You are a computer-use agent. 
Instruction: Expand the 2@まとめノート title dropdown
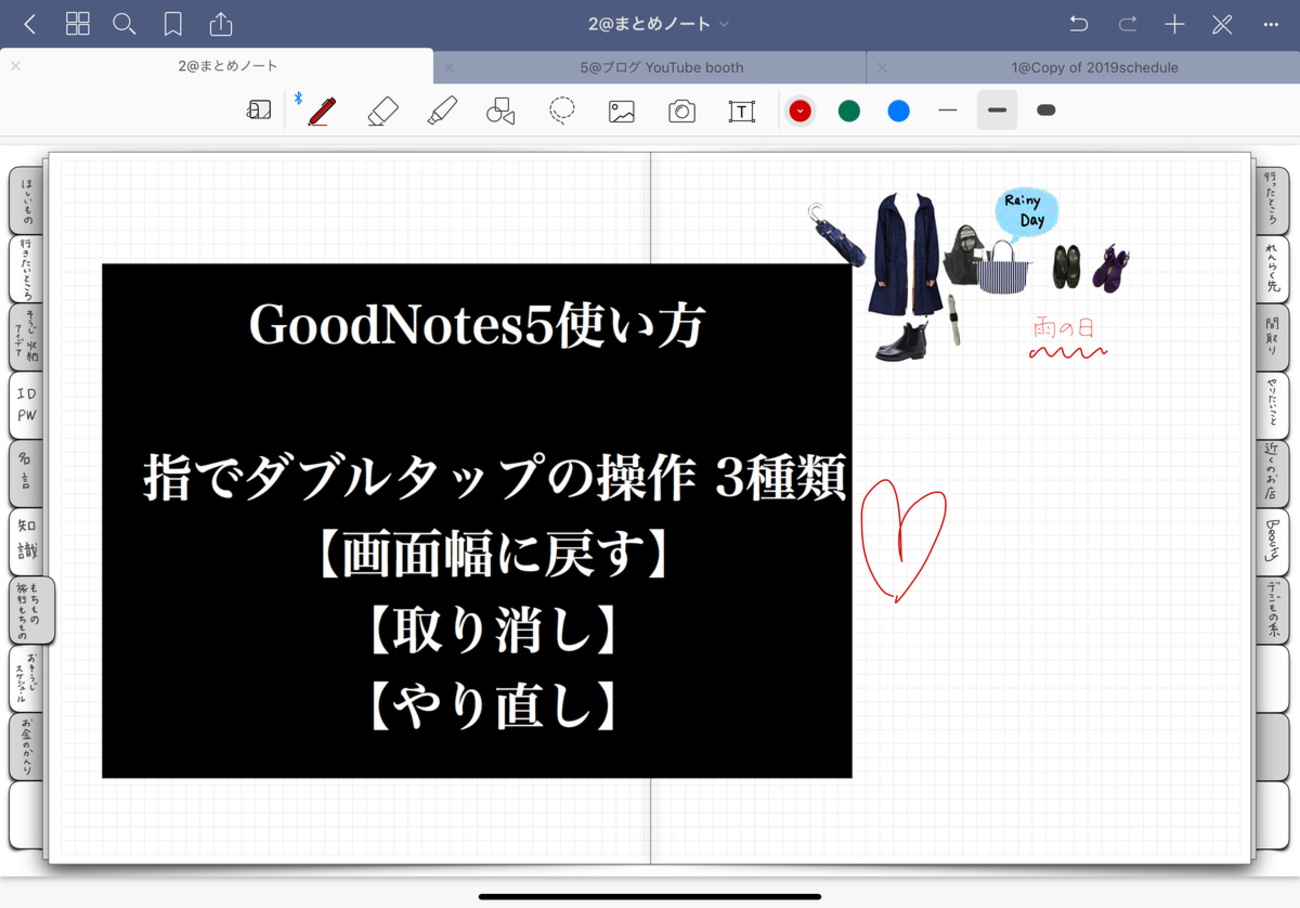point(658,24)
